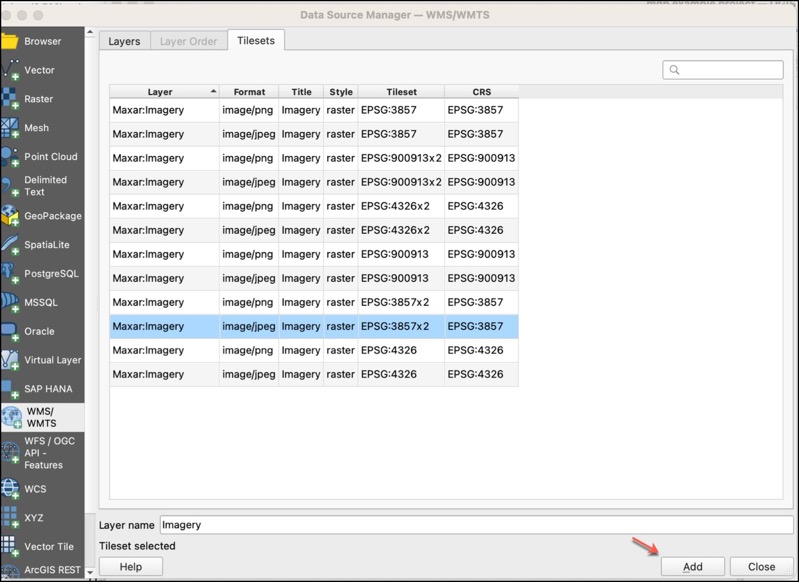Sort table by Tileset column header
The height and width of the screenshot is (582, 799).
tap(402, 92)
